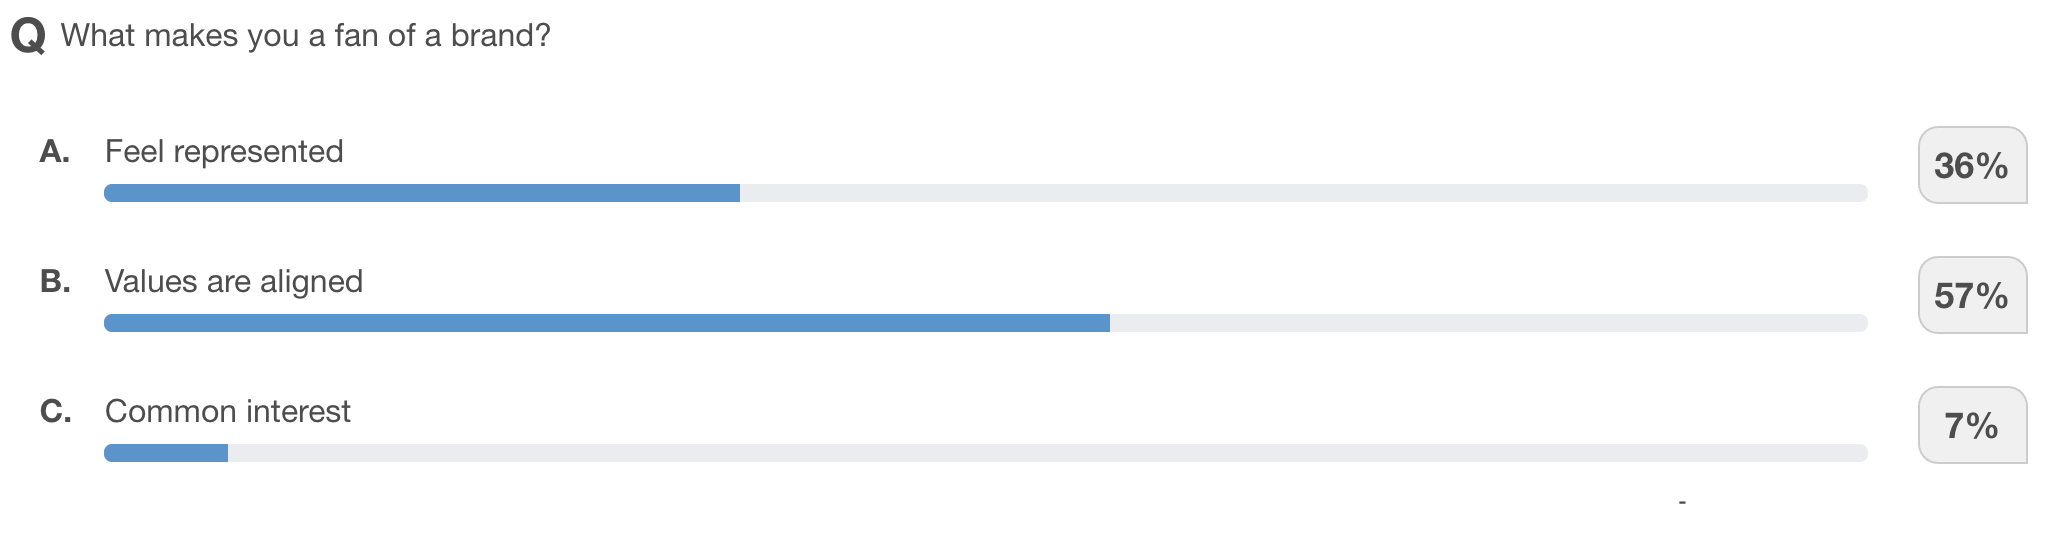This screenshot has width=2054, height=552.
Task: Click the bold Q question icon
Action: pos(28,37)
